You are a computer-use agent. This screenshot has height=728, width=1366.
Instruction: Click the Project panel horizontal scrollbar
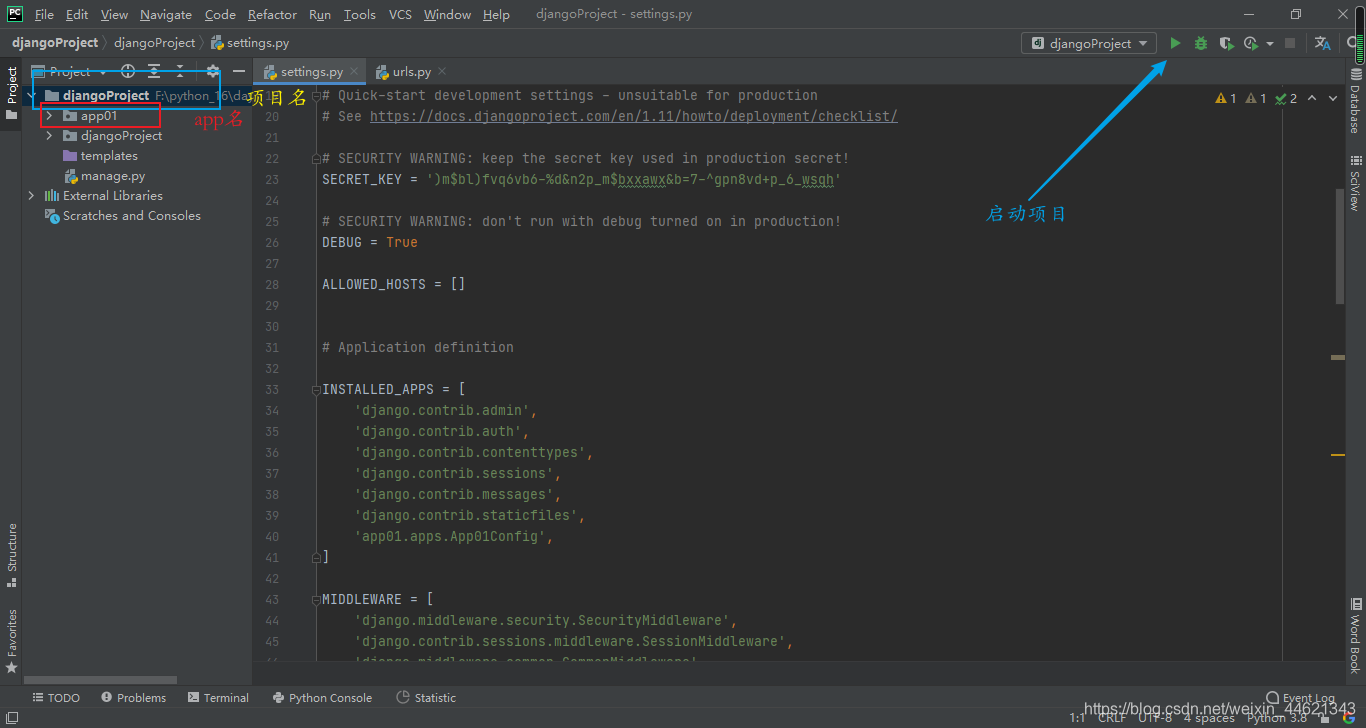100,679
